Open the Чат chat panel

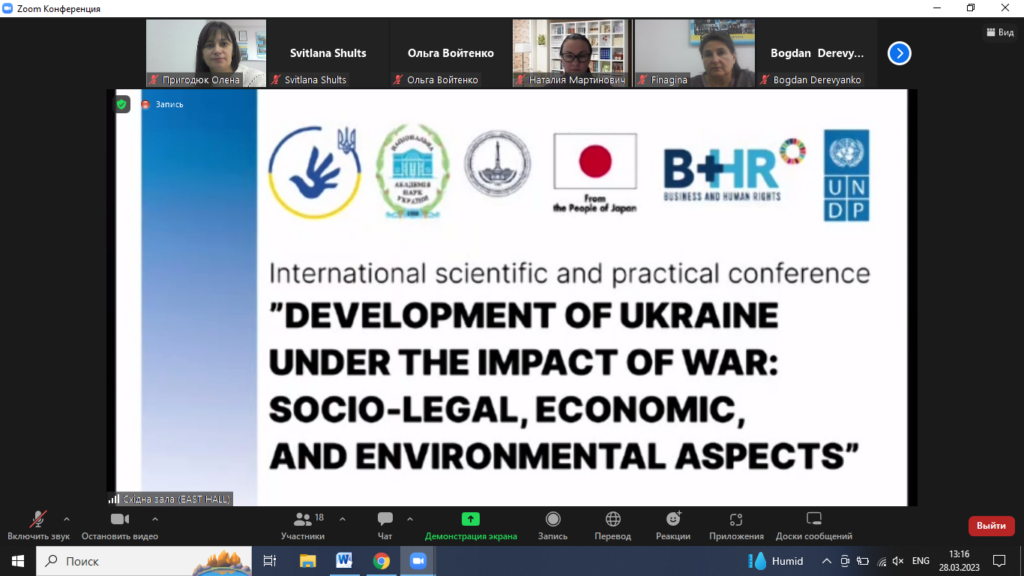[385, 524]
